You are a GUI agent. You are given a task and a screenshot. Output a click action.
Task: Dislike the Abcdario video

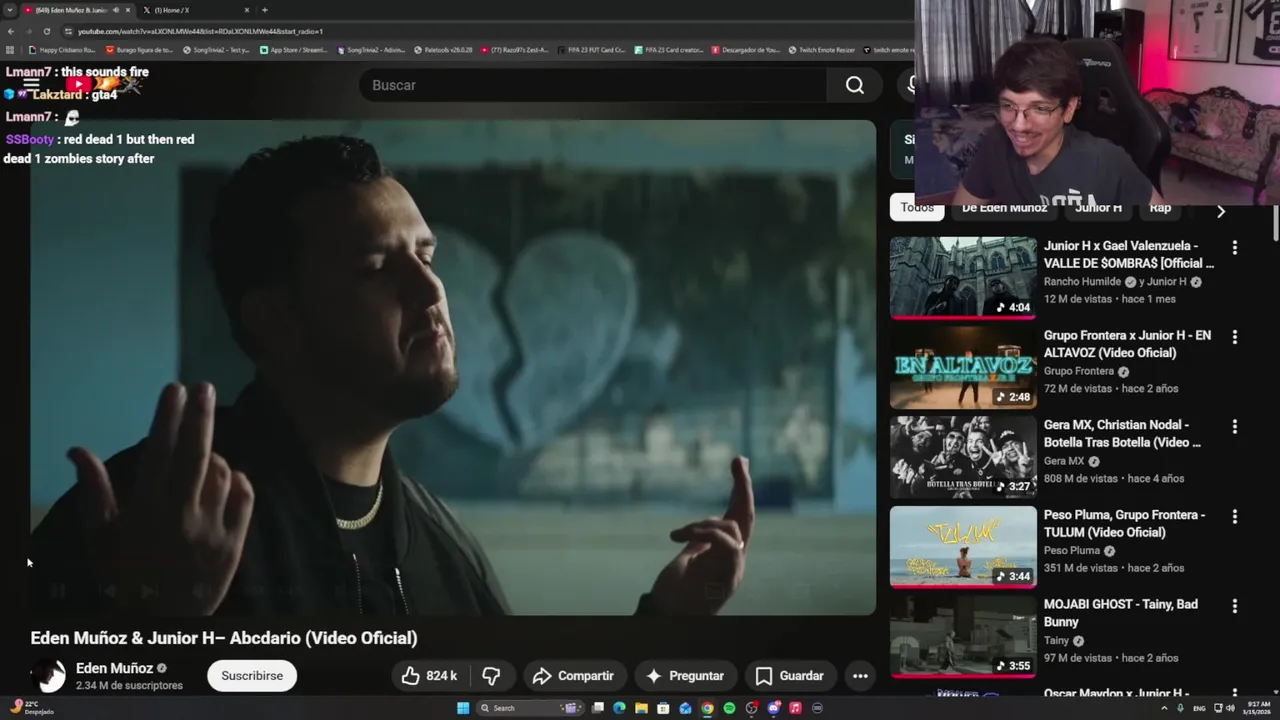click(491, 676)
